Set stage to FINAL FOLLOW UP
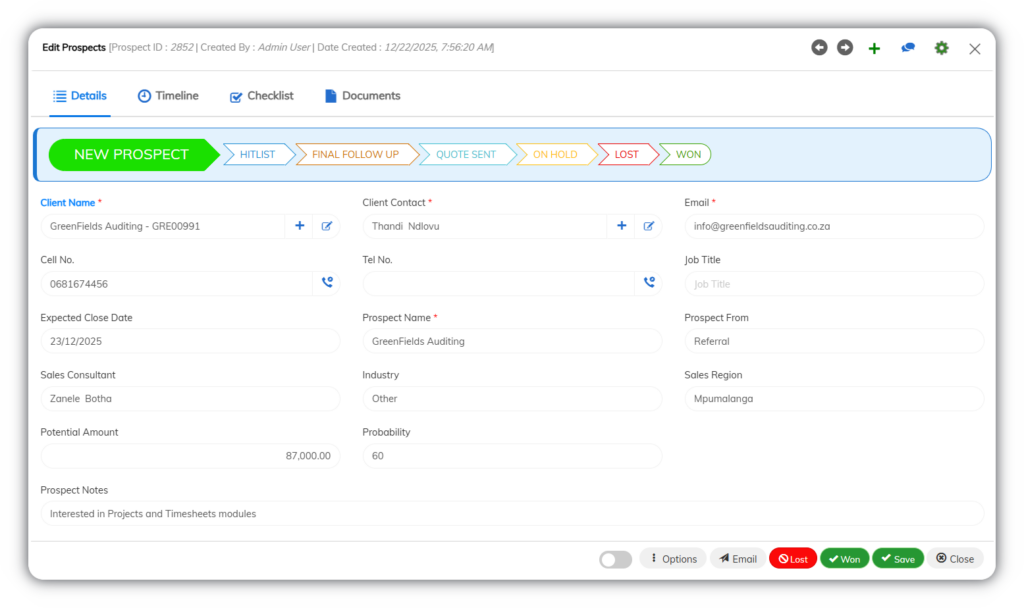 click(355, 155)
